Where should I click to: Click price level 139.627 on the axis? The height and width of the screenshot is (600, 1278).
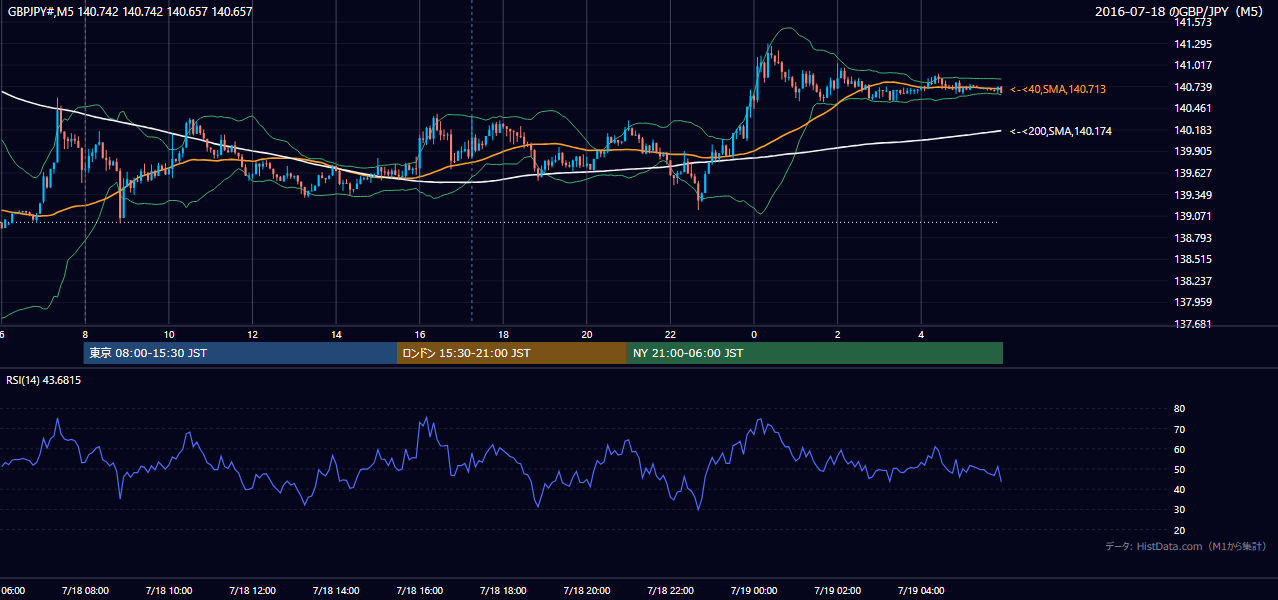(x=1193, y=173)
